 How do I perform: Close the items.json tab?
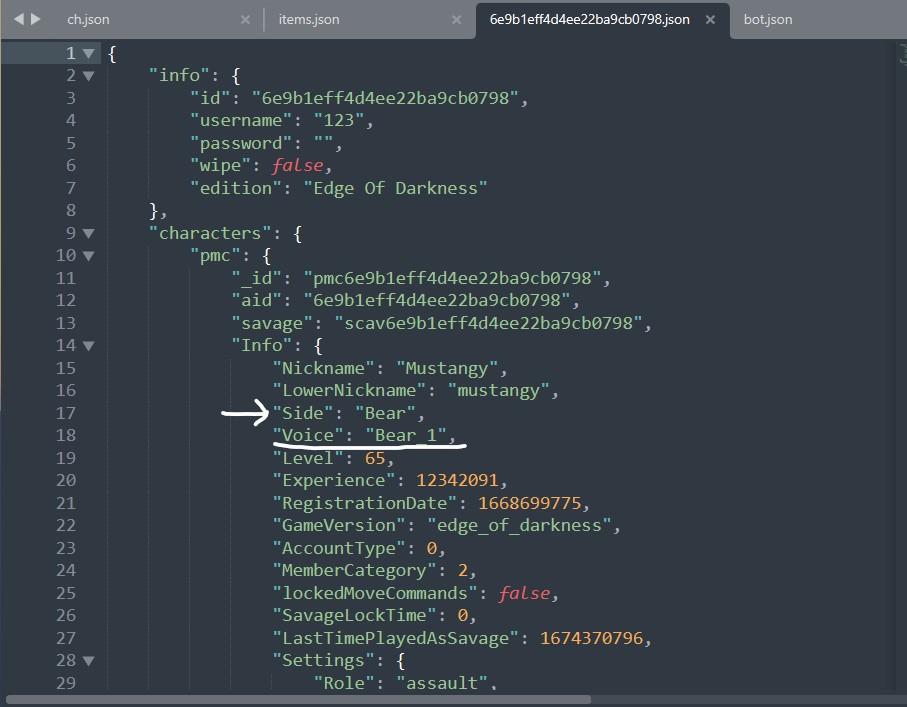pos(456,20)
